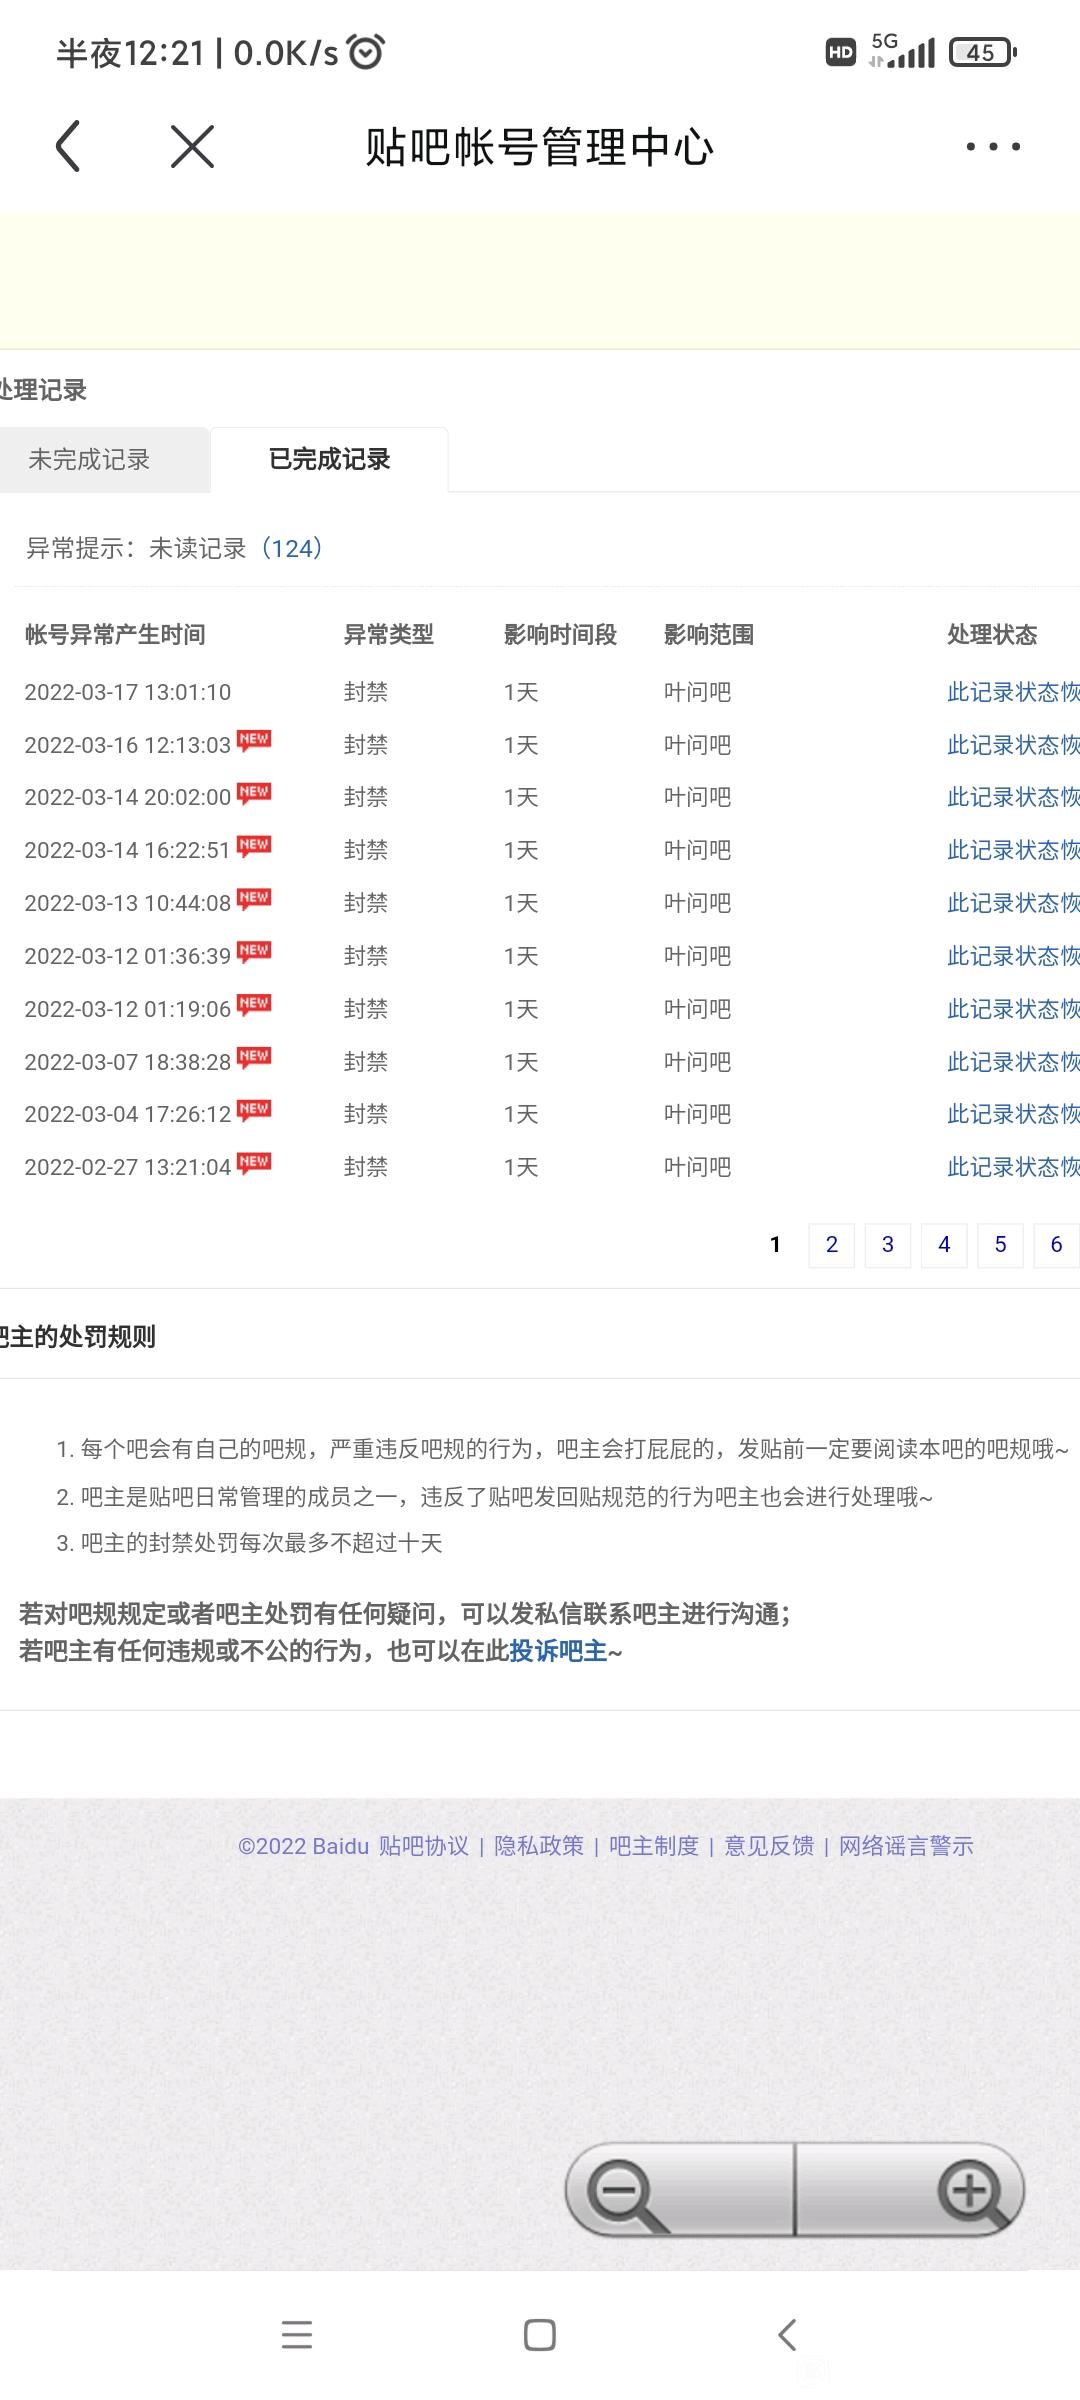
Task: Tap NEW badge on 2022-03-16 12:13:03 record
Action: pyautogui.click(x=254, y=740)
